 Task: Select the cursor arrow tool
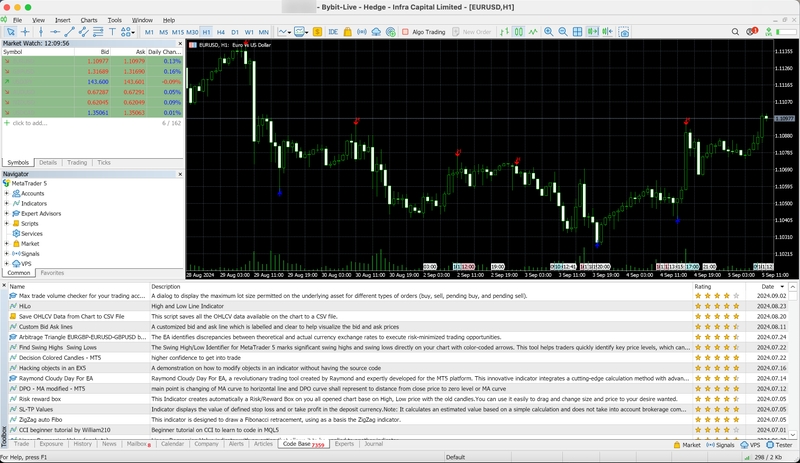[10, 32]
